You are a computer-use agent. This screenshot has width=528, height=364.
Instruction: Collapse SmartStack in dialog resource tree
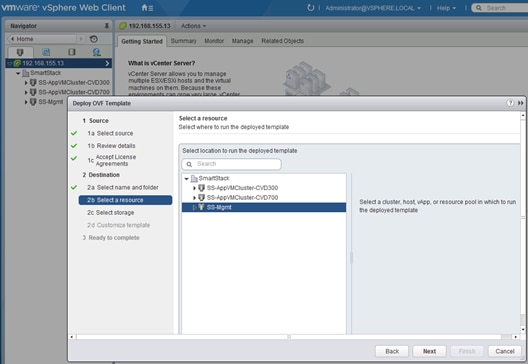click(186, 178)
